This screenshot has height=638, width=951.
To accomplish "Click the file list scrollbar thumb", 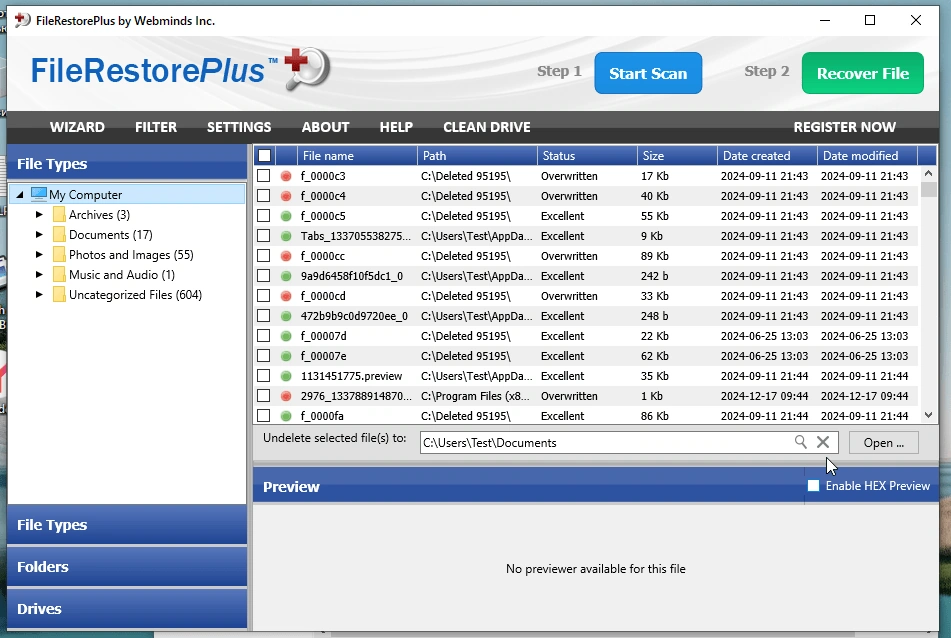I will coord(929,189).
